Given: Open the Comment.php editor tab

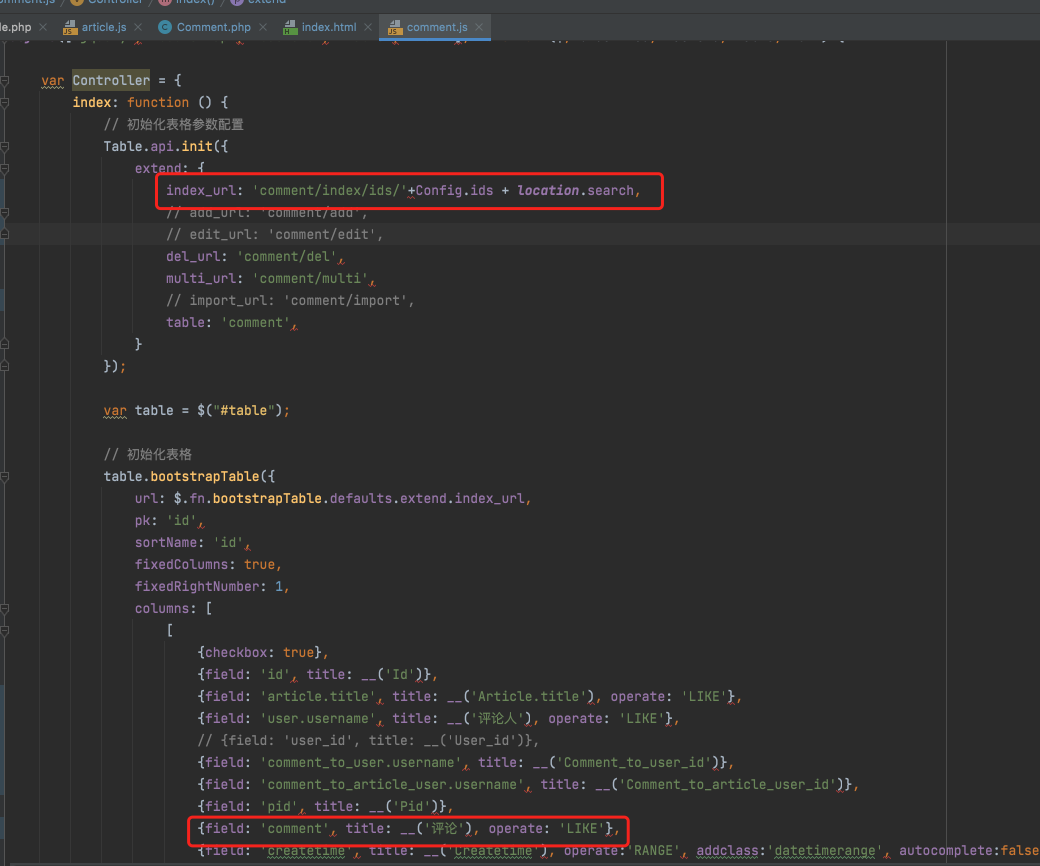Looking at the screenshot, I should pyautogui.click(x=213, y=27).
